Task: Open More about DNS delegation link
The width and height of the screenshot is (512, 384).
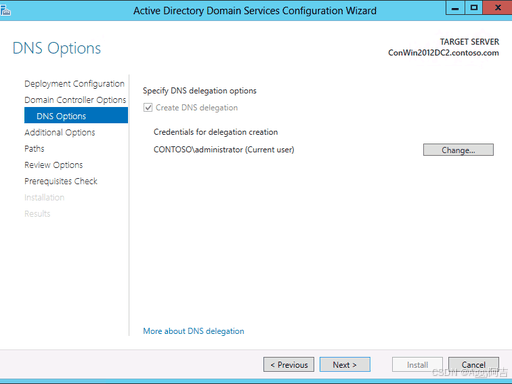Action: tap(193, 331)
